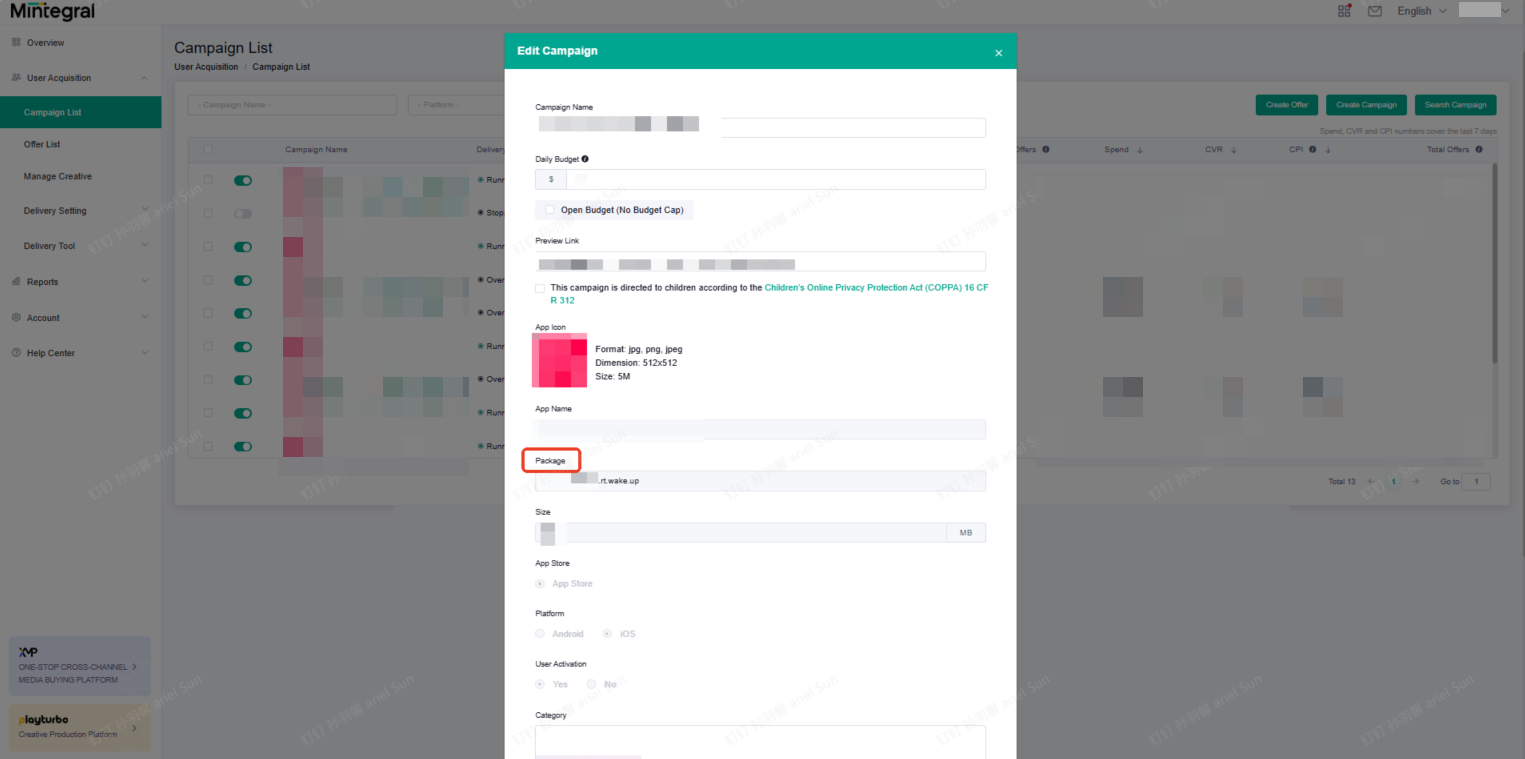Enable Open Budget (No Budget Cap) checkbox
Screen dimensions: 1525x759
(x=548, y=210)
